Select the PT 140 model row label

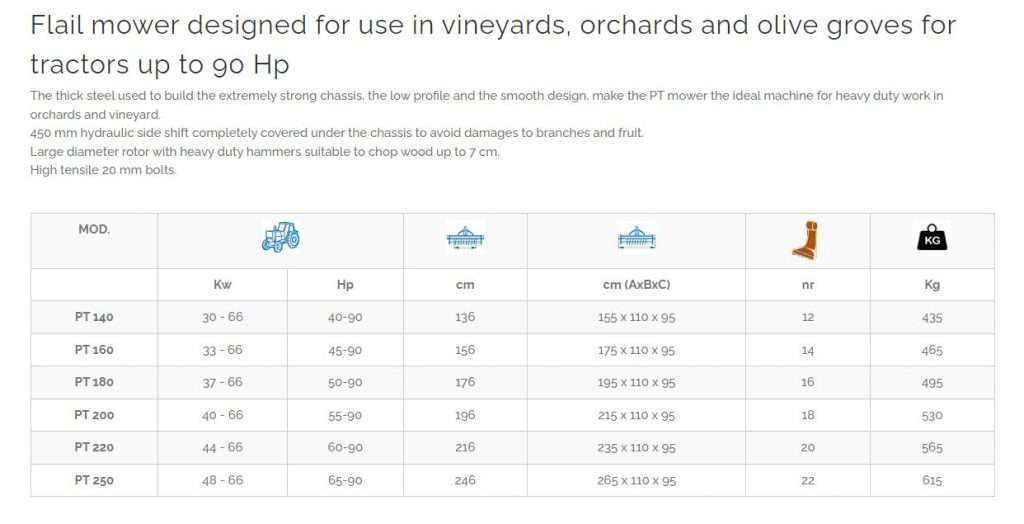[94, 317]
